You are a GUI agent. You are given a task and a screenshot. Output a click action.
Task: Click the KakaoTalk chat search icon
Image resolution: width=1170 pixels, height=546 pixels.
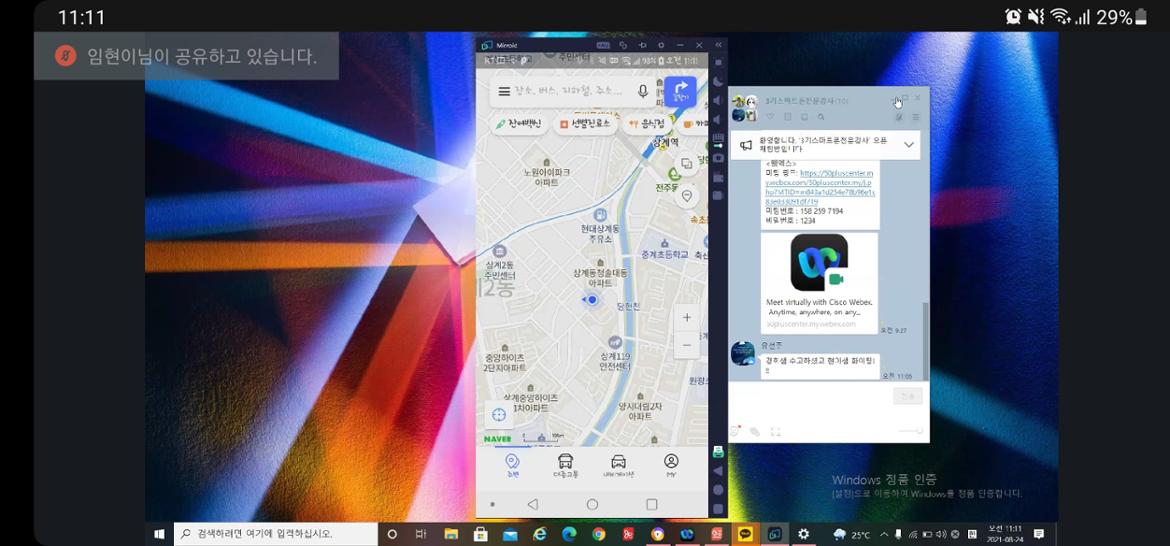821,116
